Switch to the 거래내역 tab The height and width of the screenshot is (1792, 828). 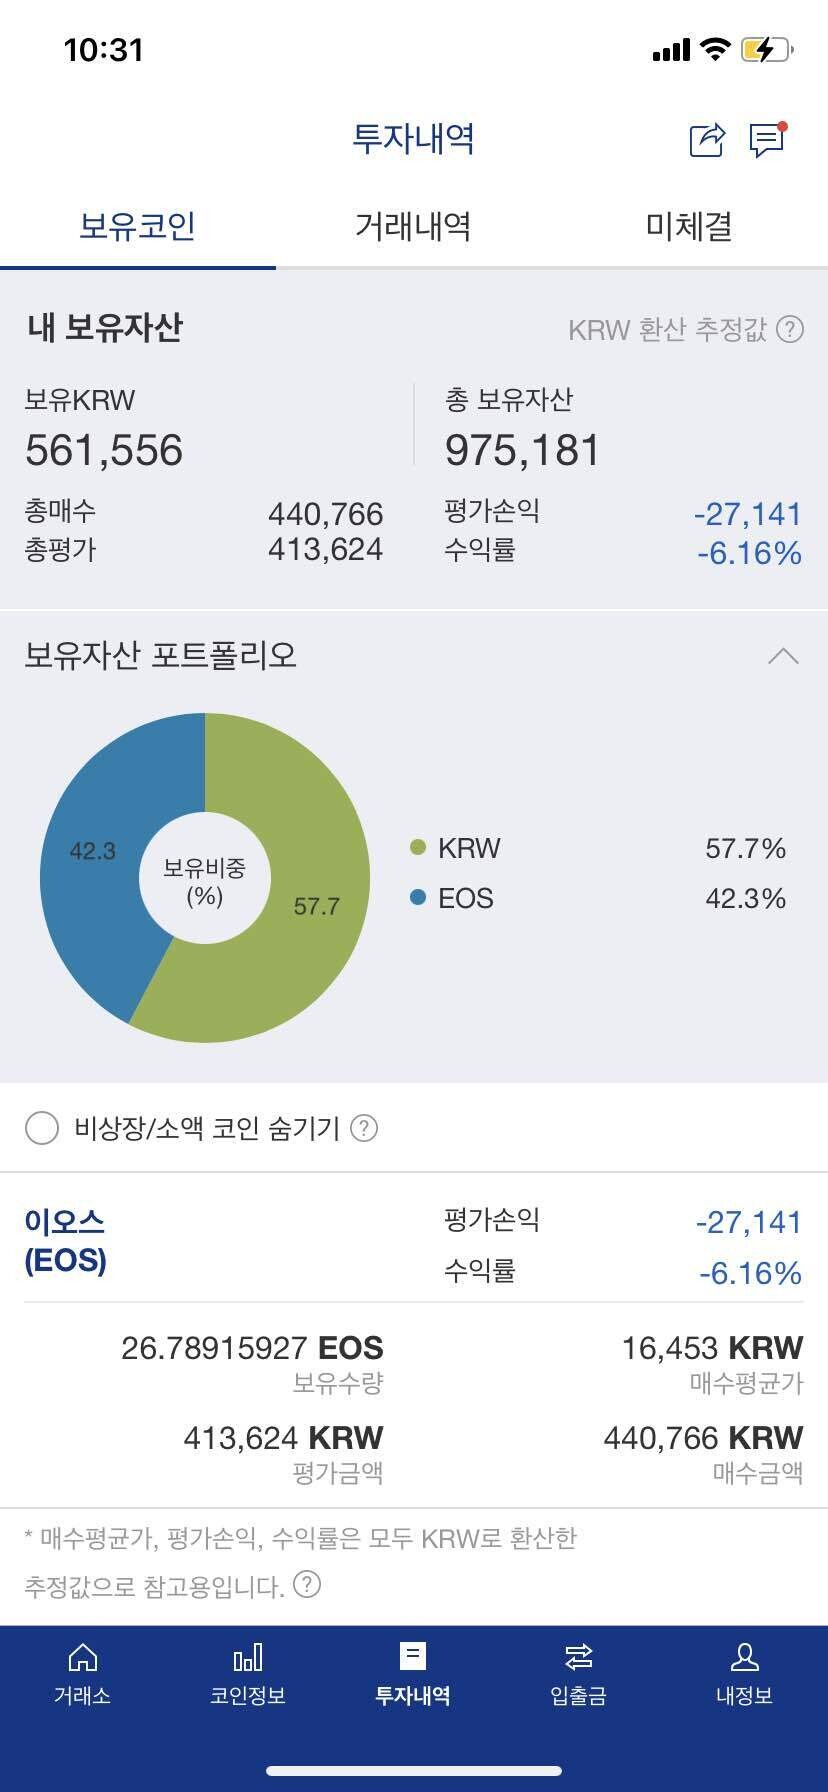[412, 227]
